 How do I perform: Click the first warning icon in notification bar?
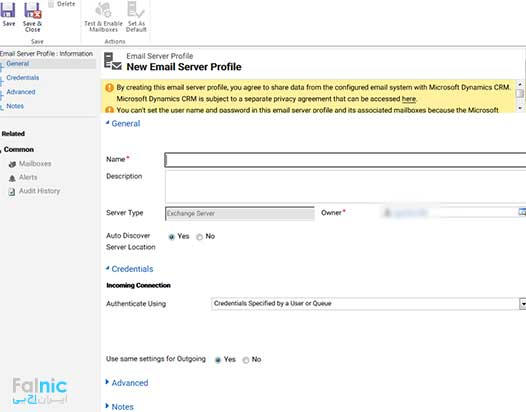click(109, 88)
